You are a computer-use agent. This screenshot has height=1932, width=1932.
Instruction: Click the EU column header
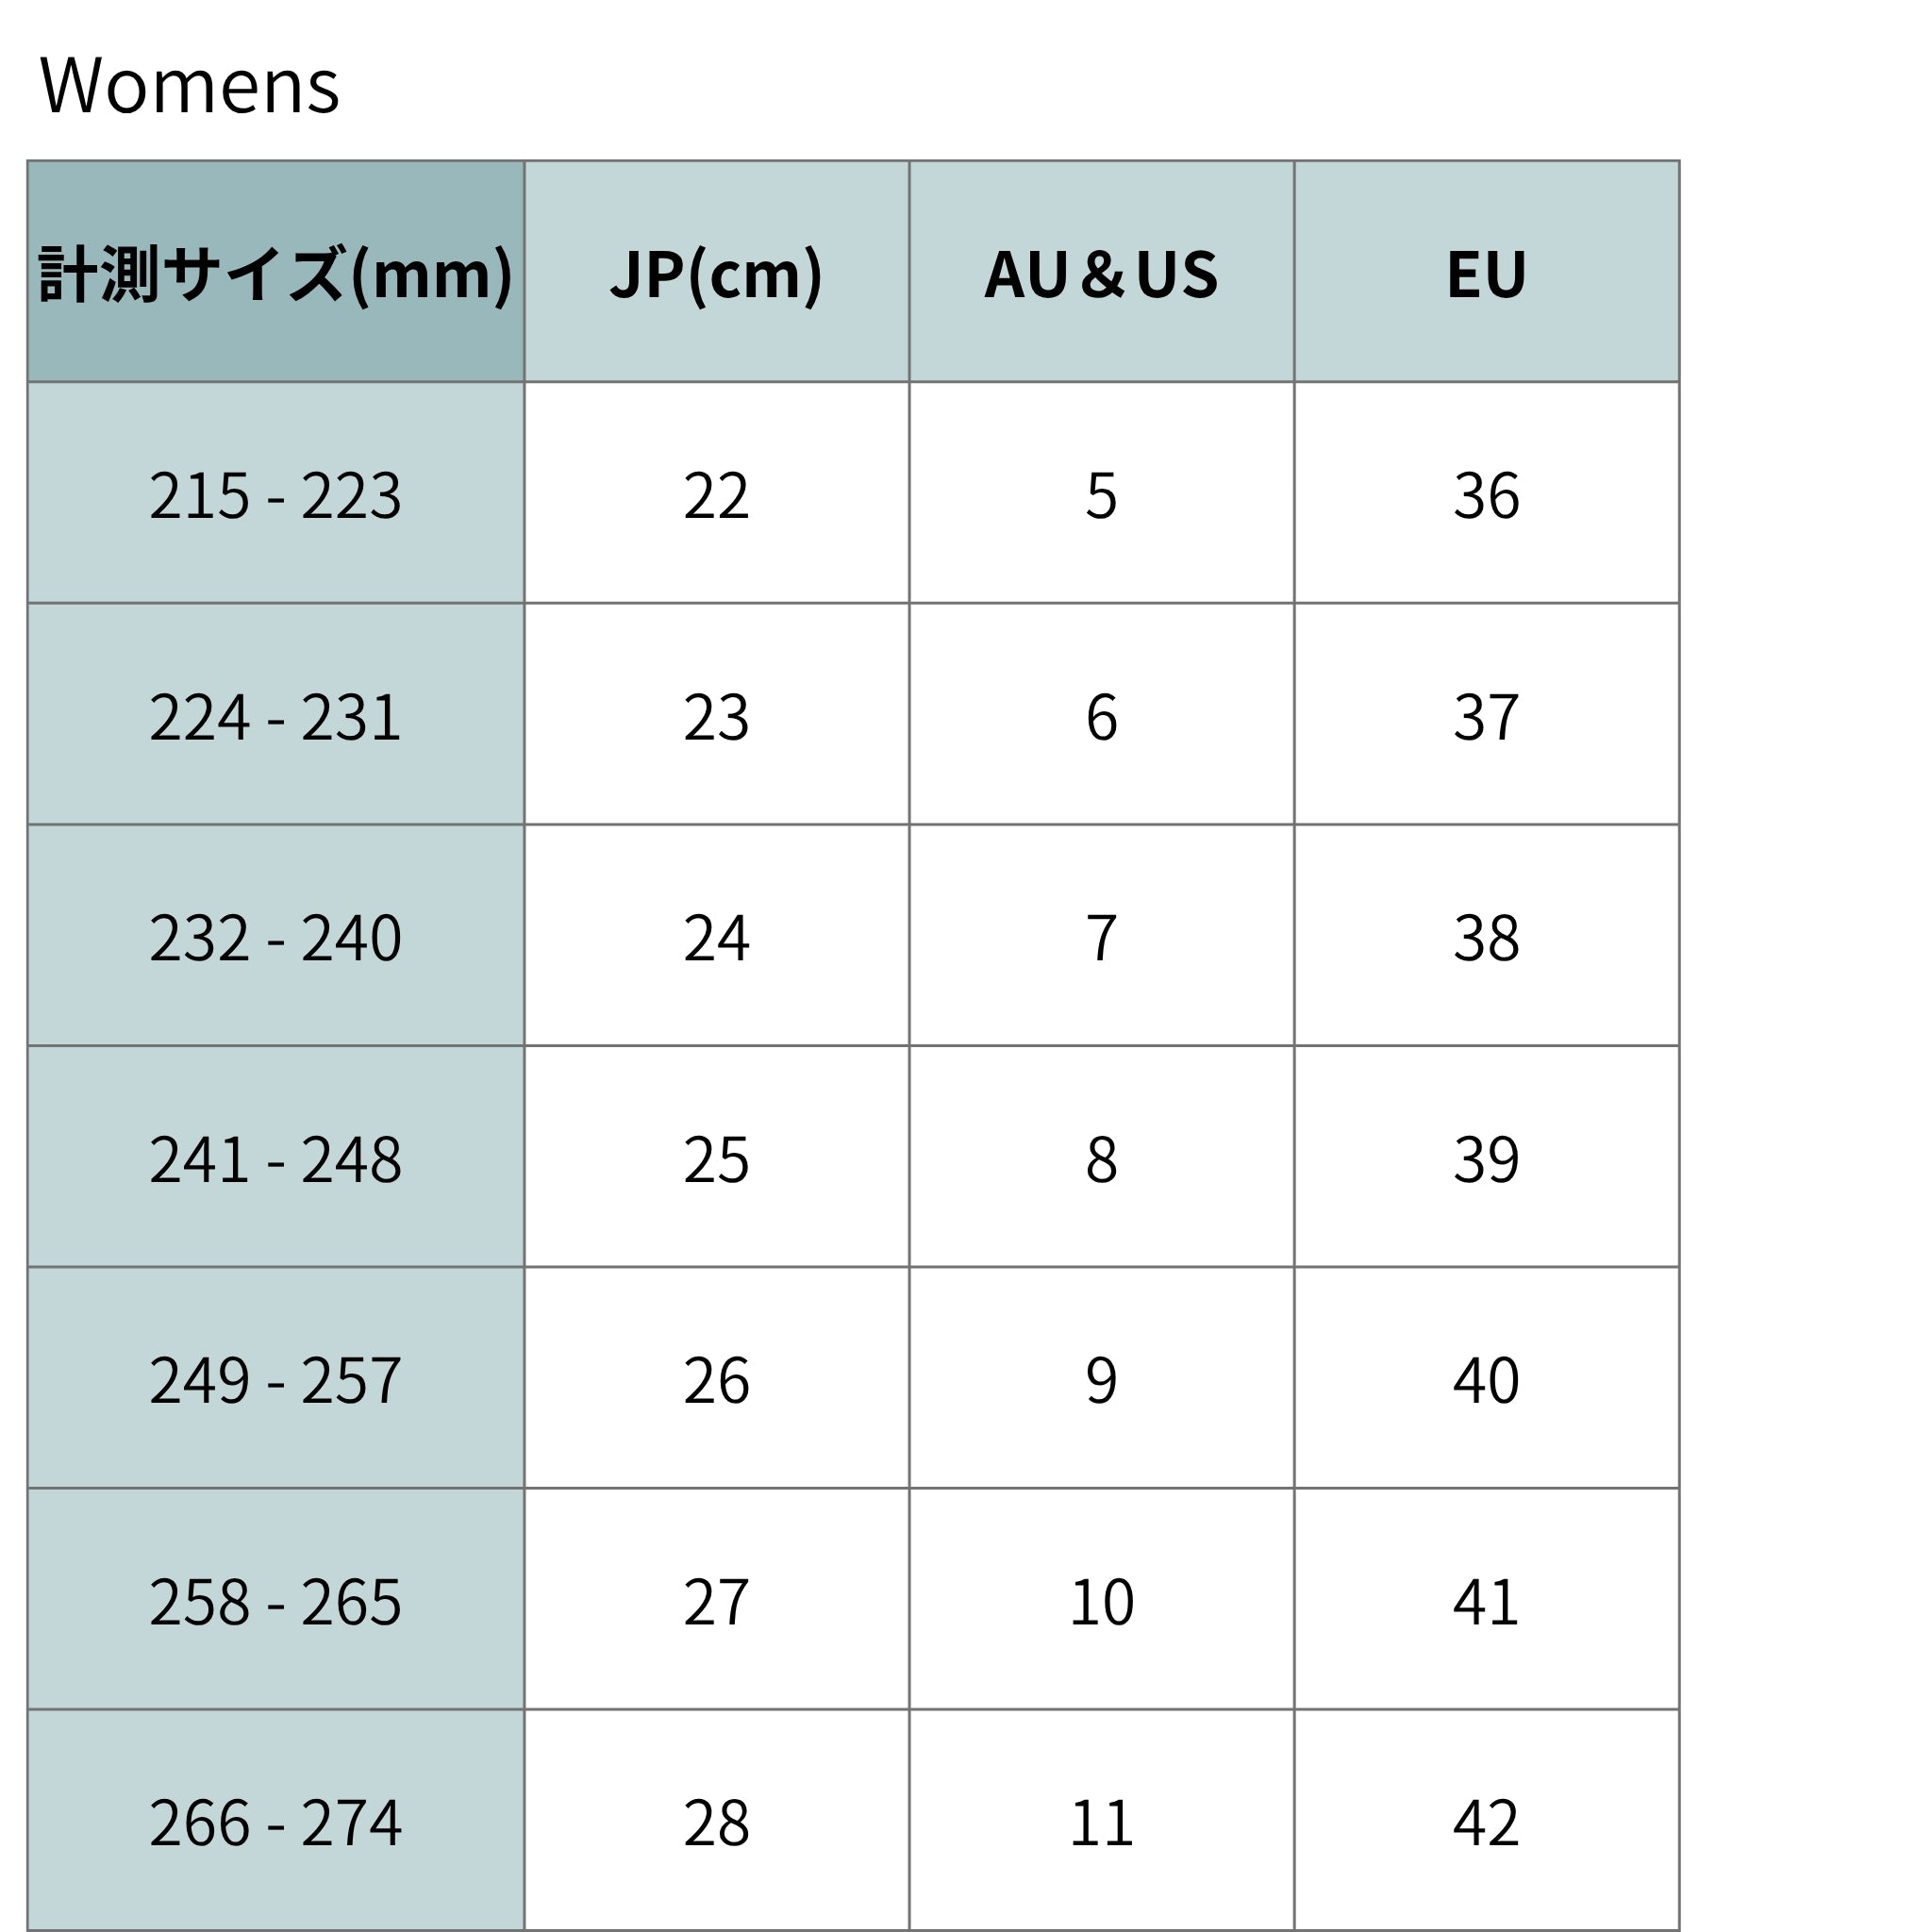[x=1487, y=271]
